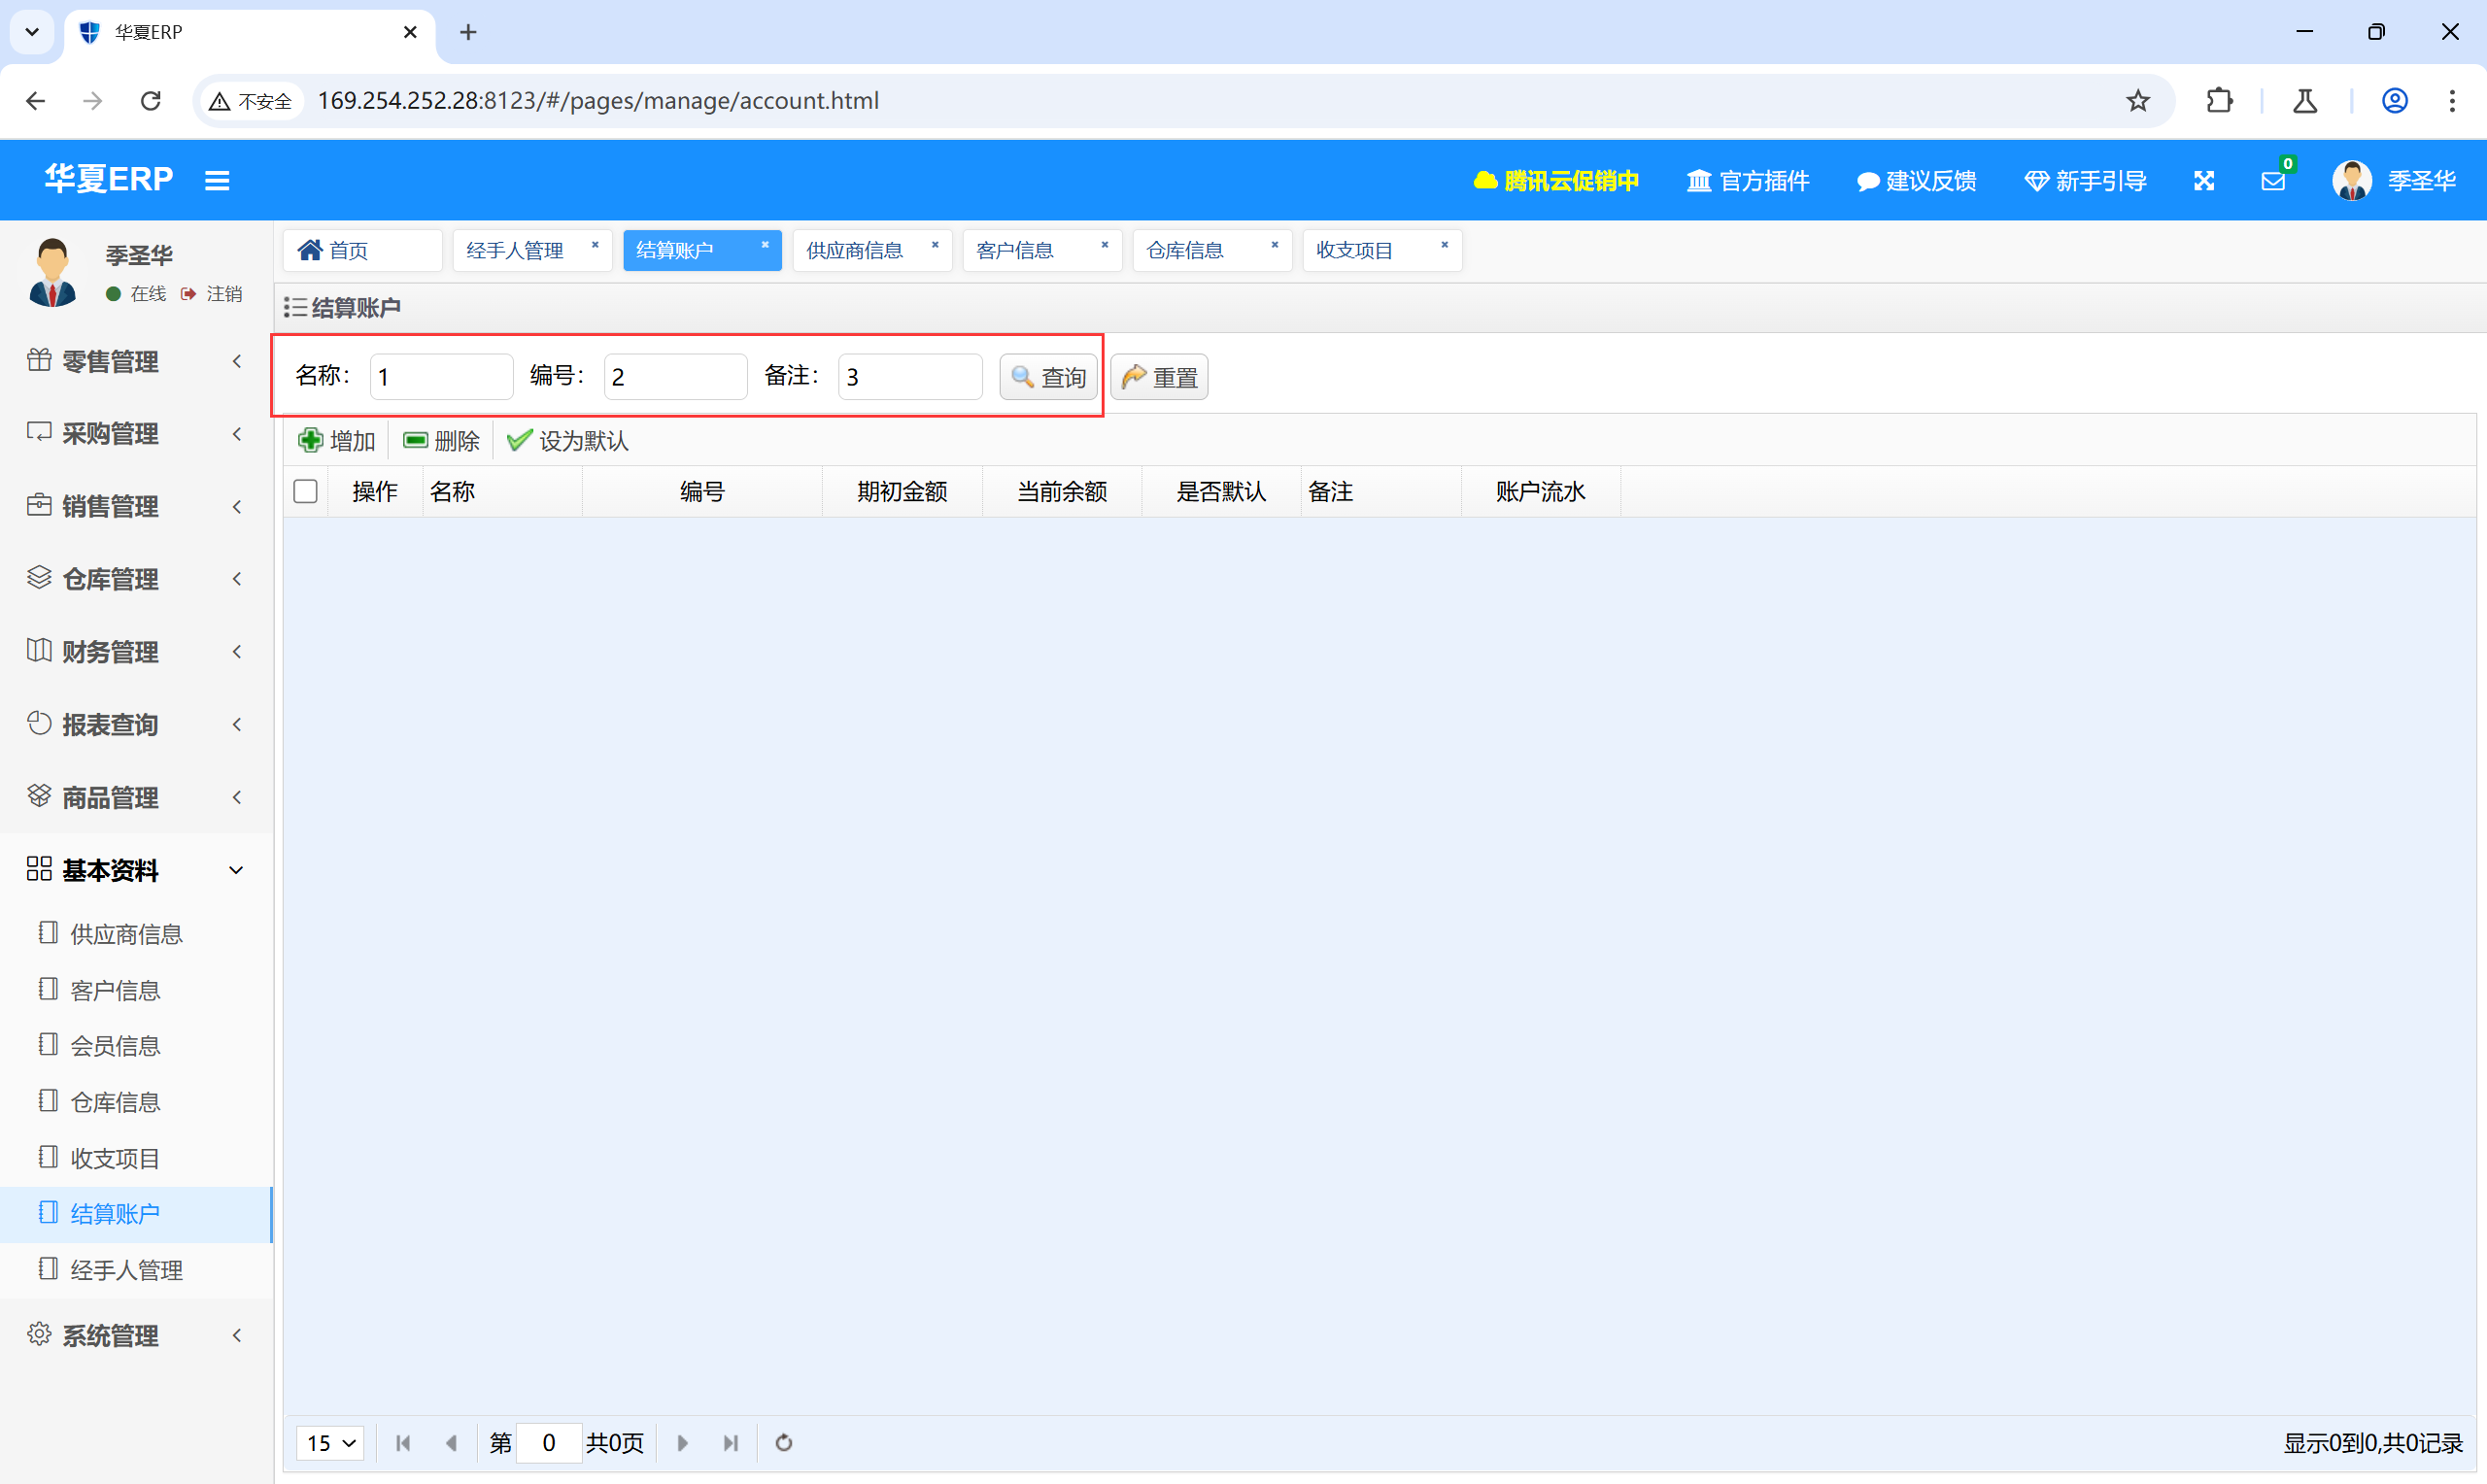This screenshot has width=2487, height=1484.
Task: Click the 设为默认 checkmark button
Action: point(567,441)
